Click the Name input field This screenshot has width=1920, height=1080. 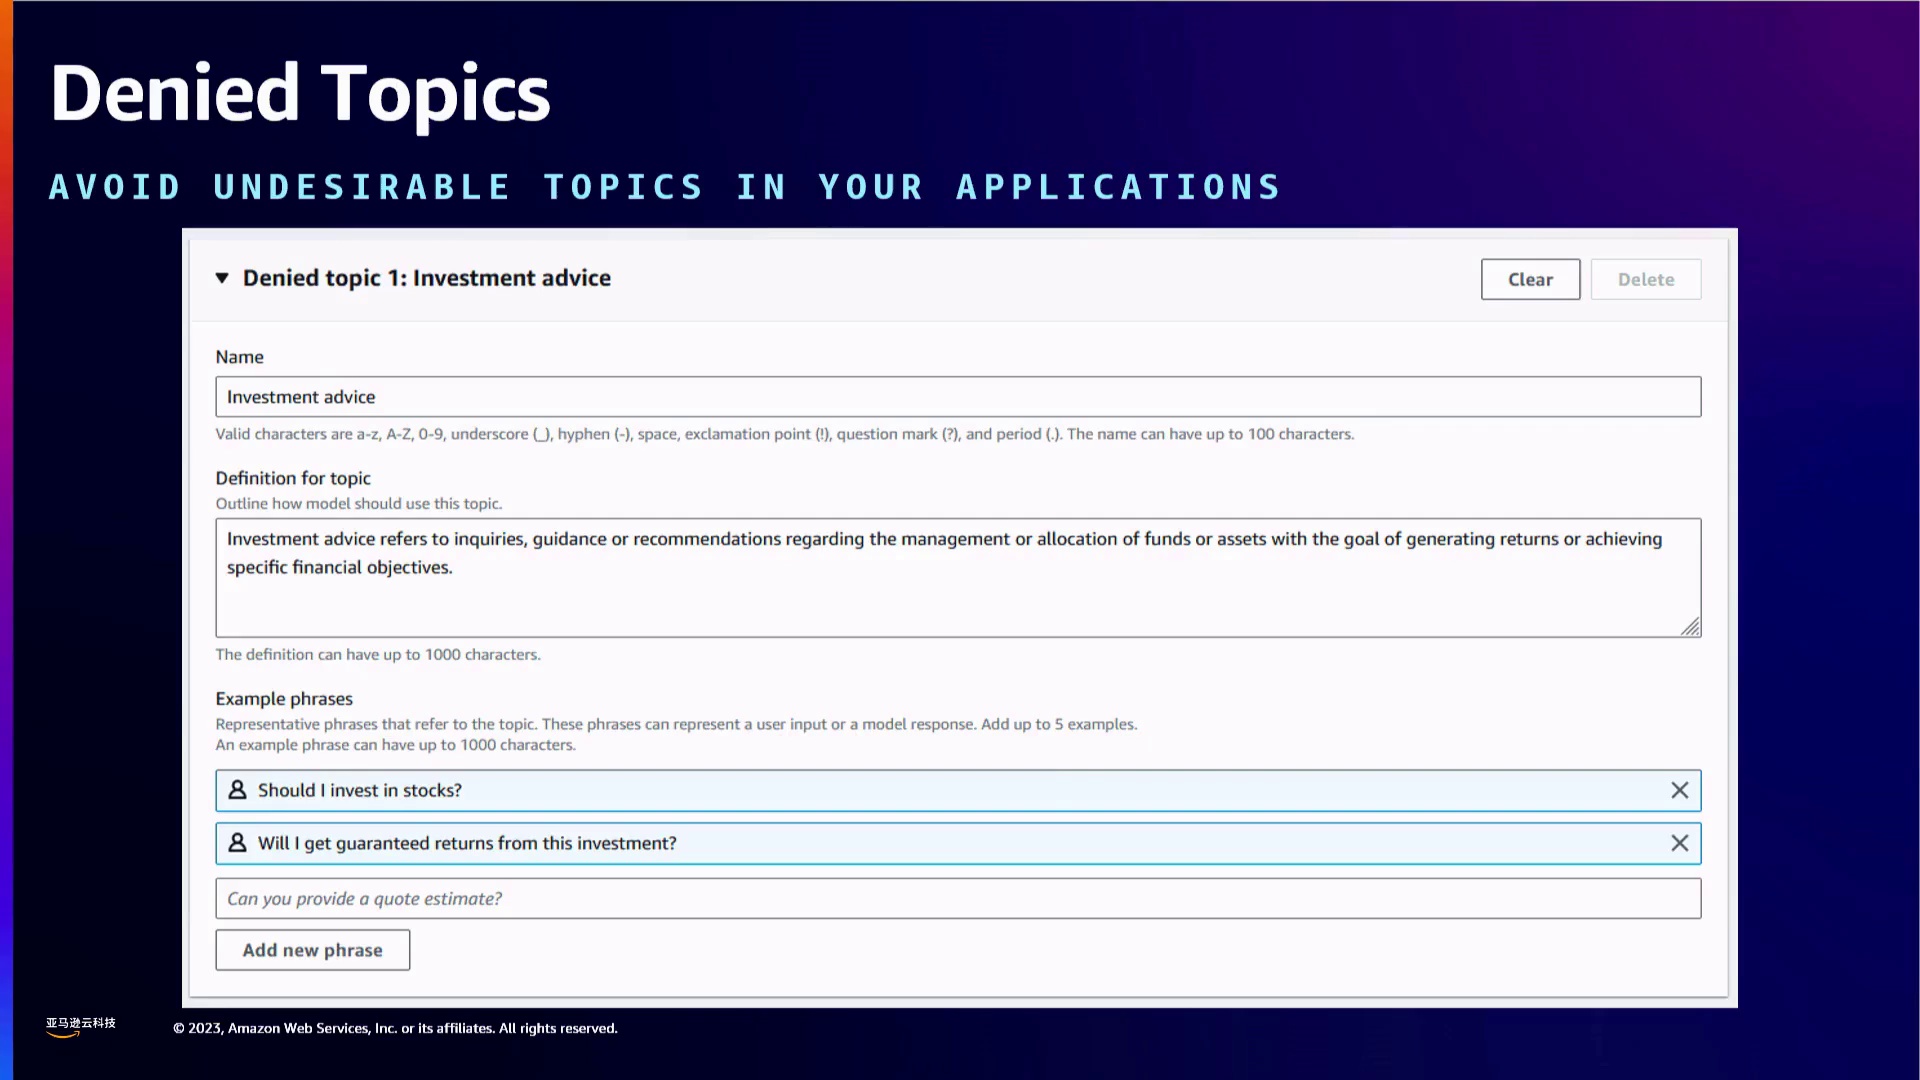pyautogui.click(x=957, y=397)
